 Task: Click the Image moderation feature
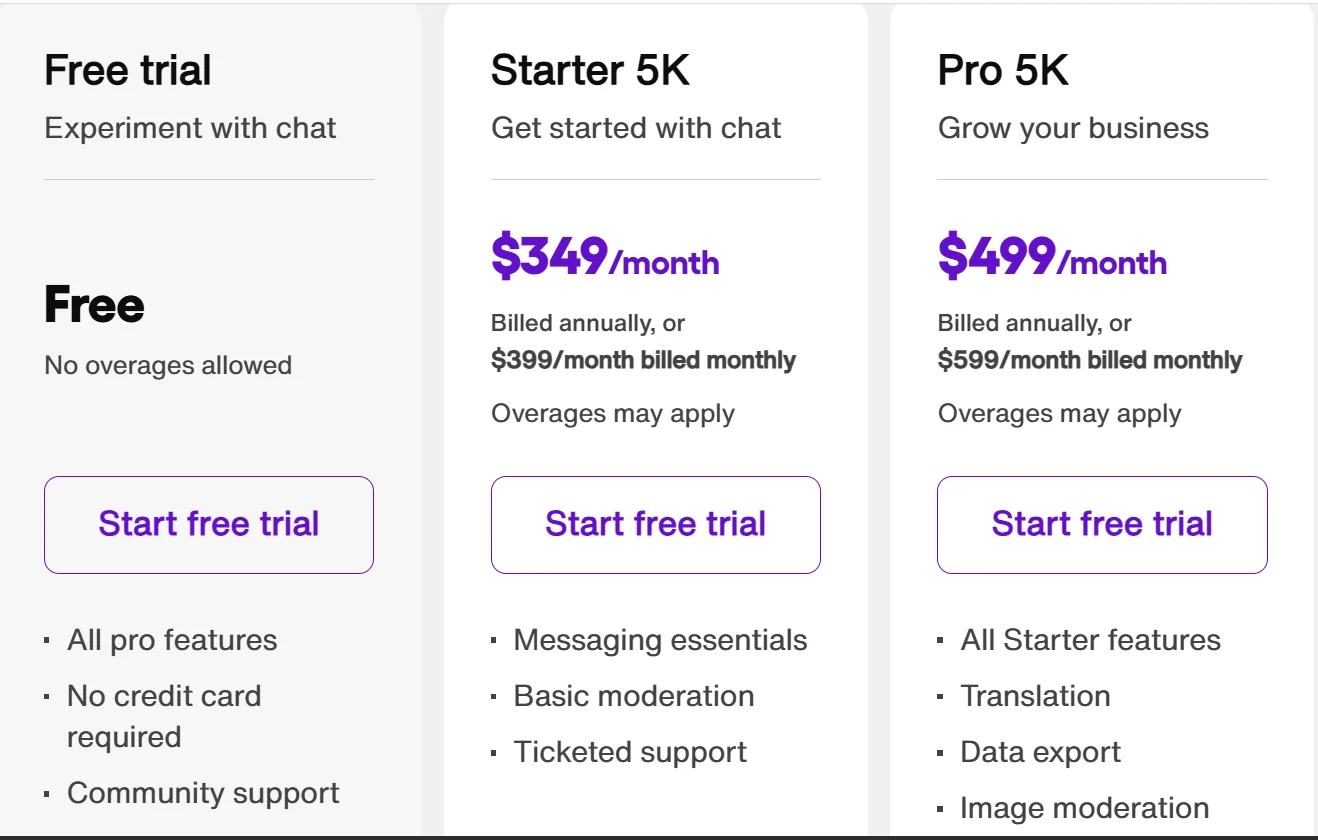click(1084, 808)
